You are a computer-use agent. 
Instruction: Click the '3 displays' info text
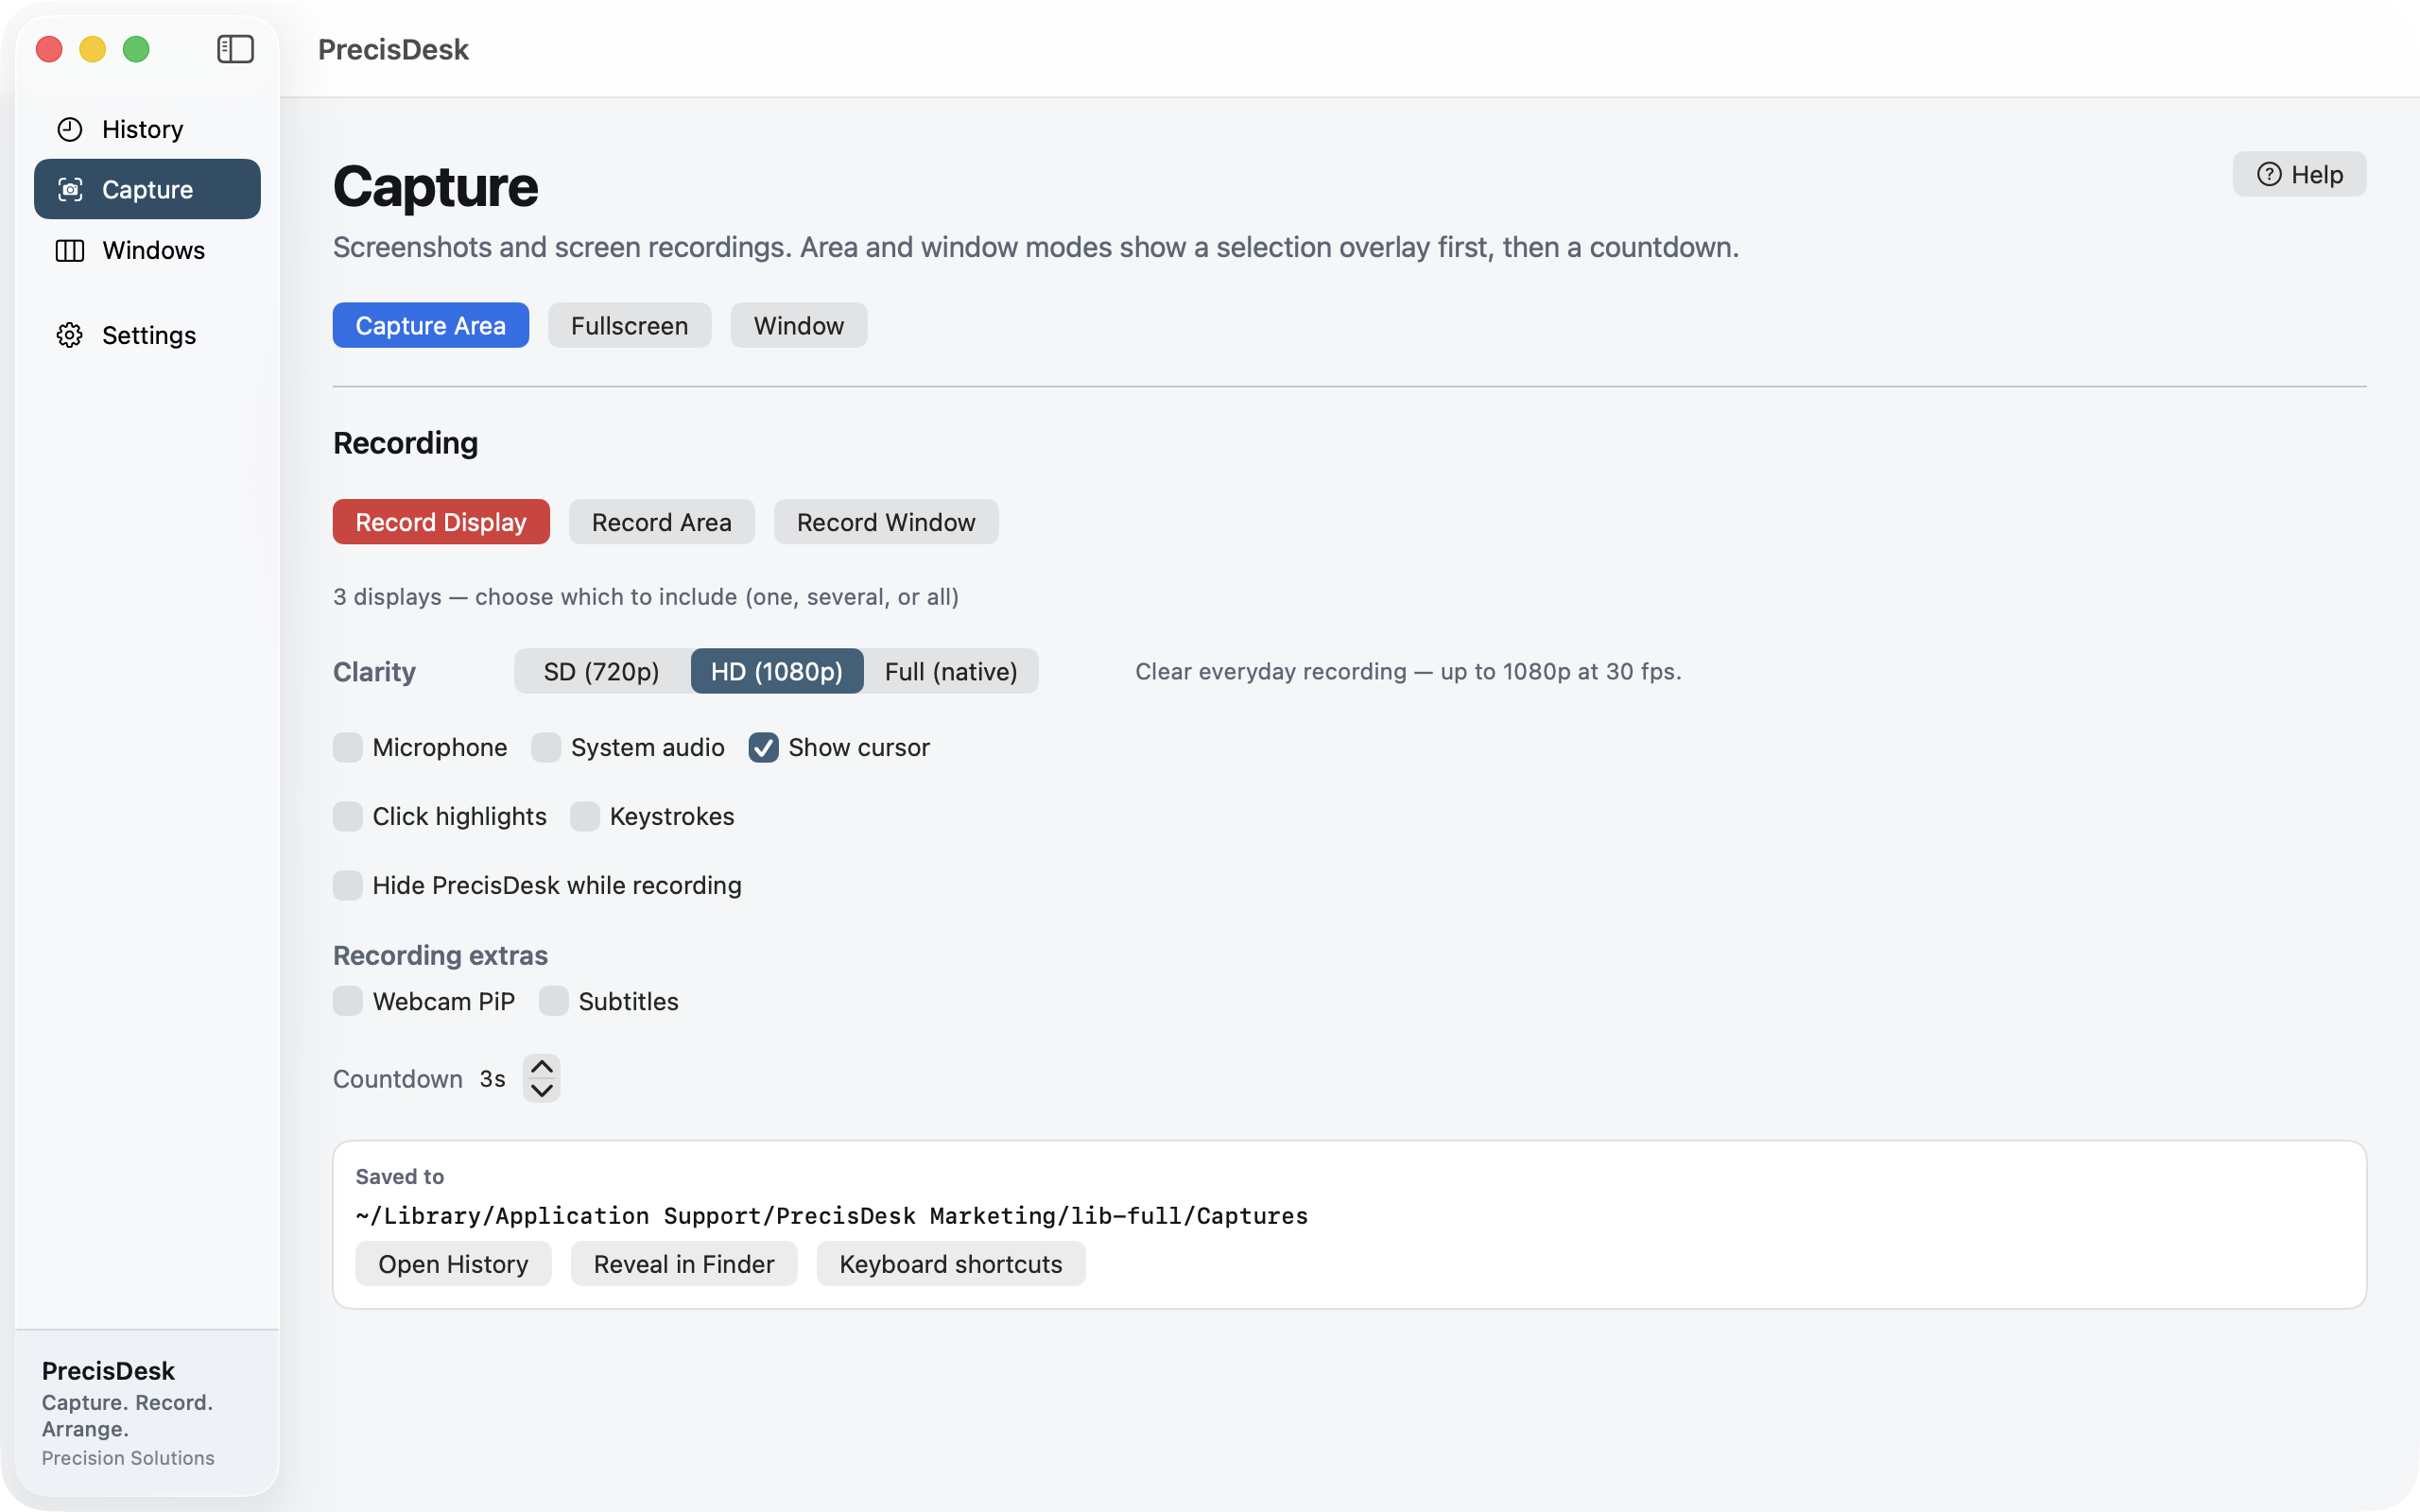pyautogui.click(x=646, y=597)
